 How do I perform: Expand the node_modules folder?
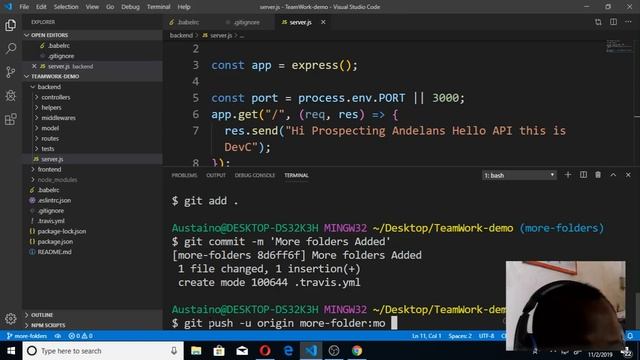tap(93, 180)
